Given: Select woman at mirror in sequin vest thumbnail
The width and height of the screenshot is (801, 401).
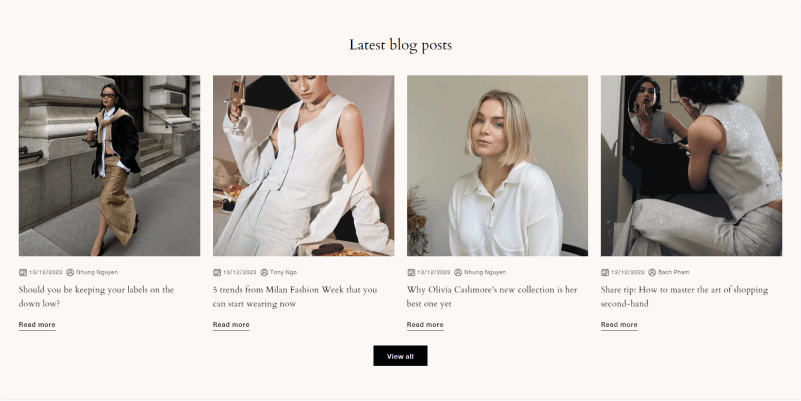Looking at the screenshot, I should [x=691, y=166].
